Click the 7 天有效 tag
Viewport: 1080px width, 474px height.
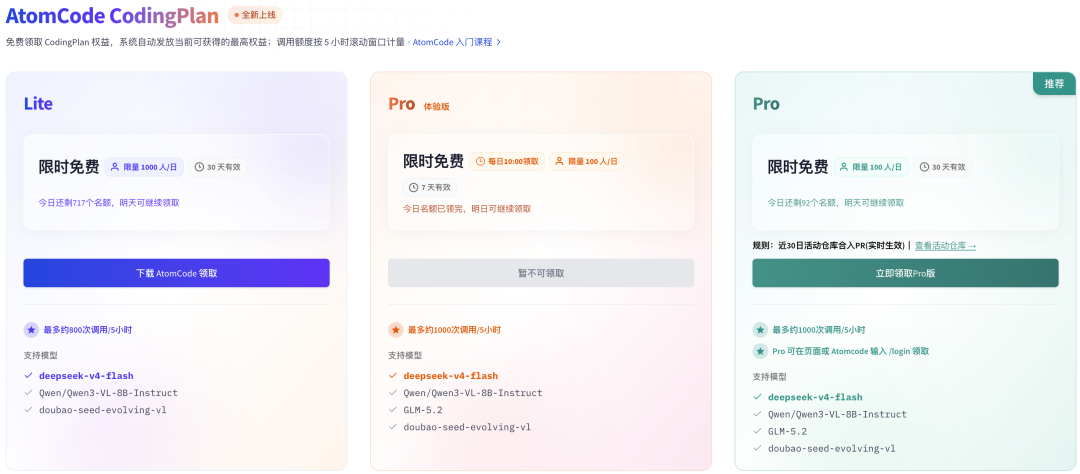click(x=430, y=187)
